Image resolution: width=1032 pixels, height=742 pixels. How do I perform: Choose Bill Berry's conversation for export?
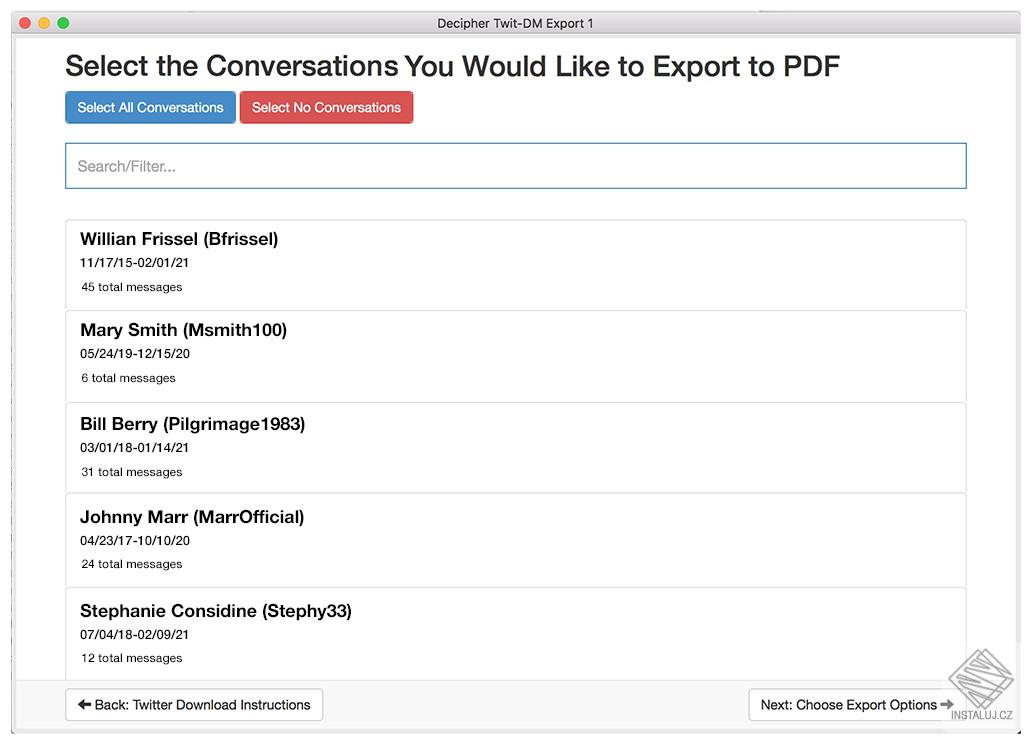tap(515, 447)
